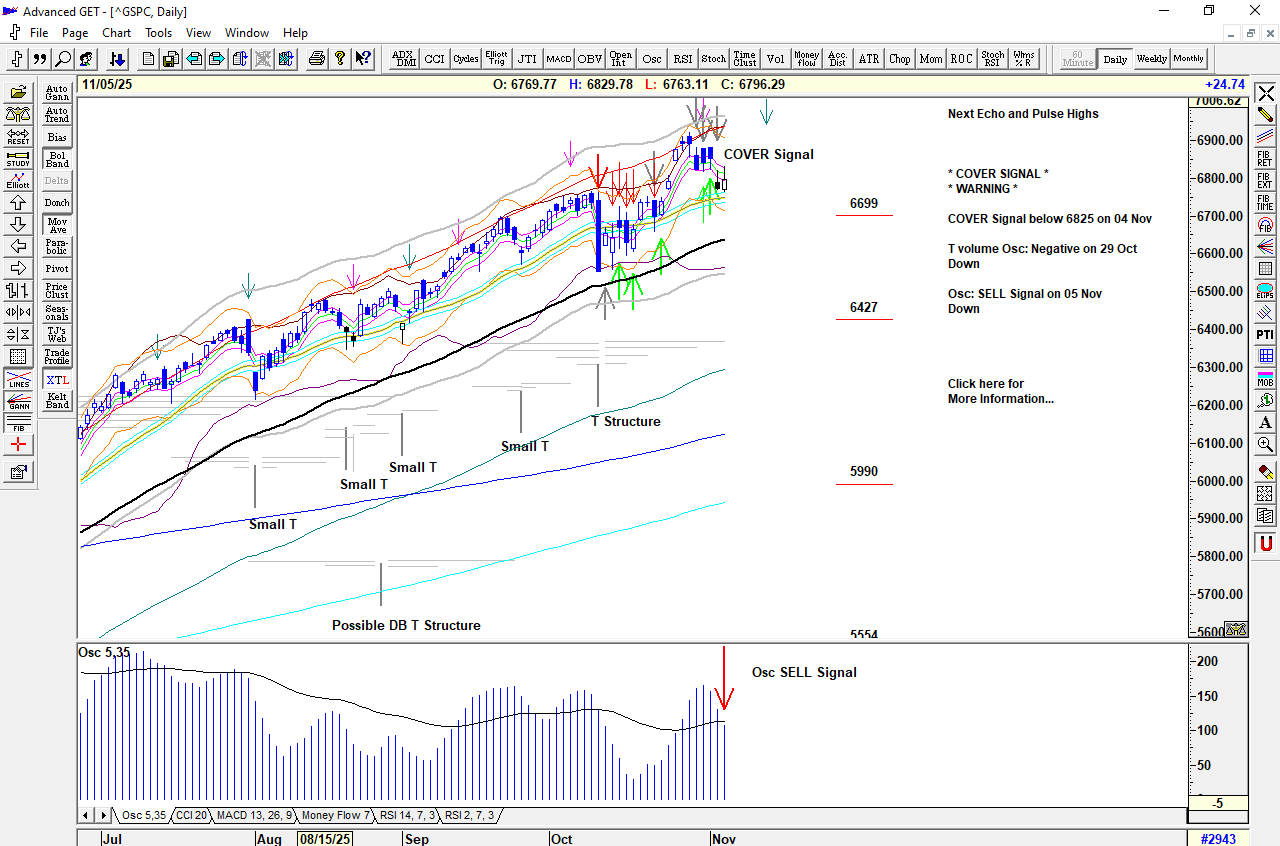Open the Tools menu
The image size is (1280, 846).
click(x=158, y=33)
